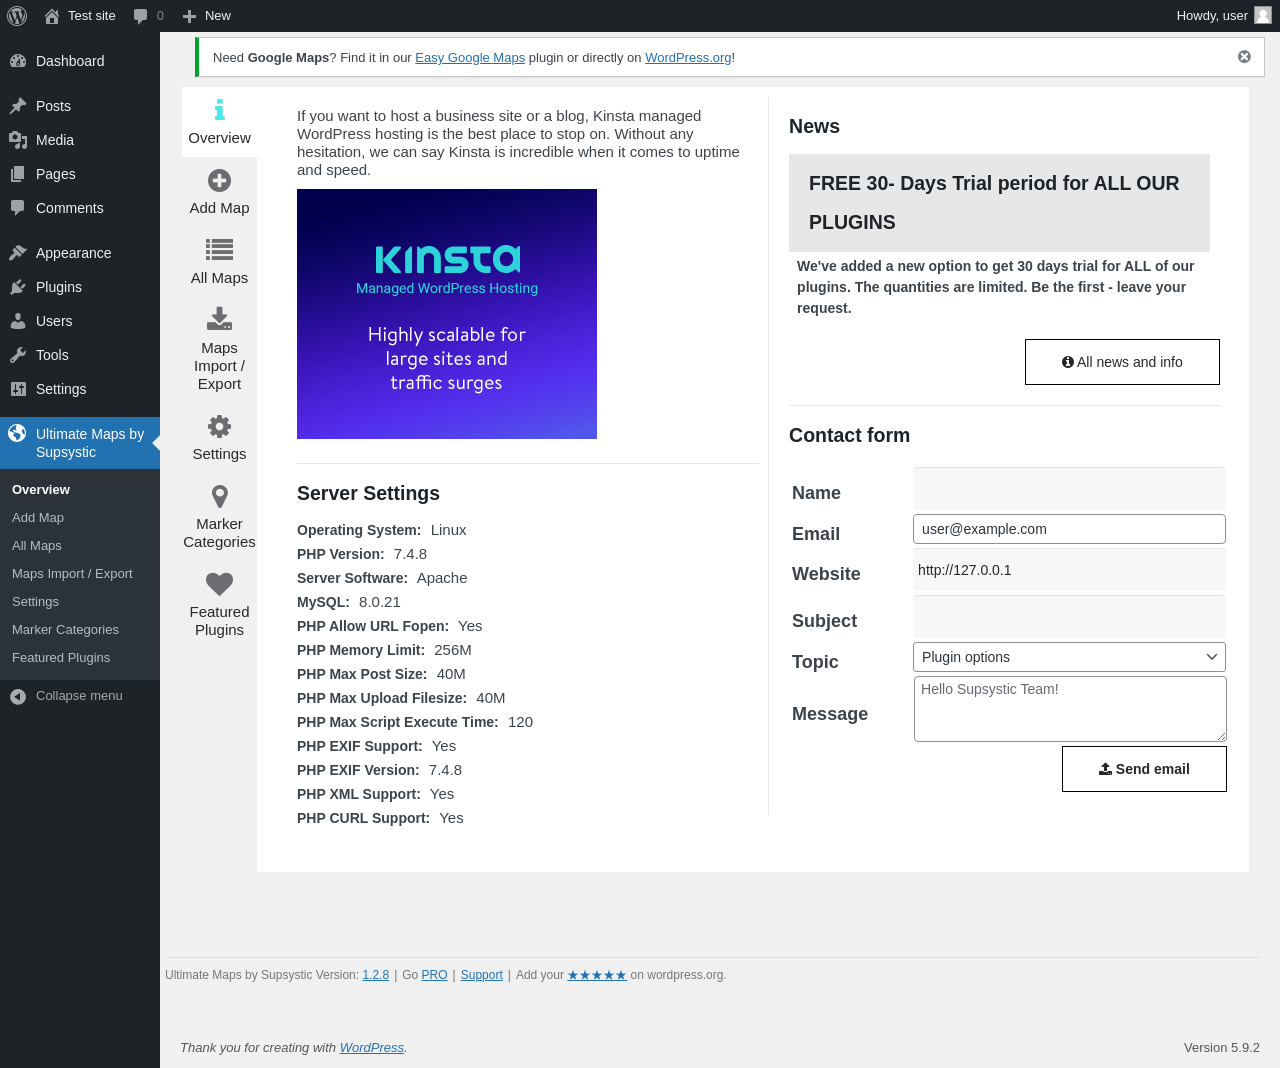Click the FREE 30-Days Trial news headline
1280x1068 pixels.
click(999, 203)
